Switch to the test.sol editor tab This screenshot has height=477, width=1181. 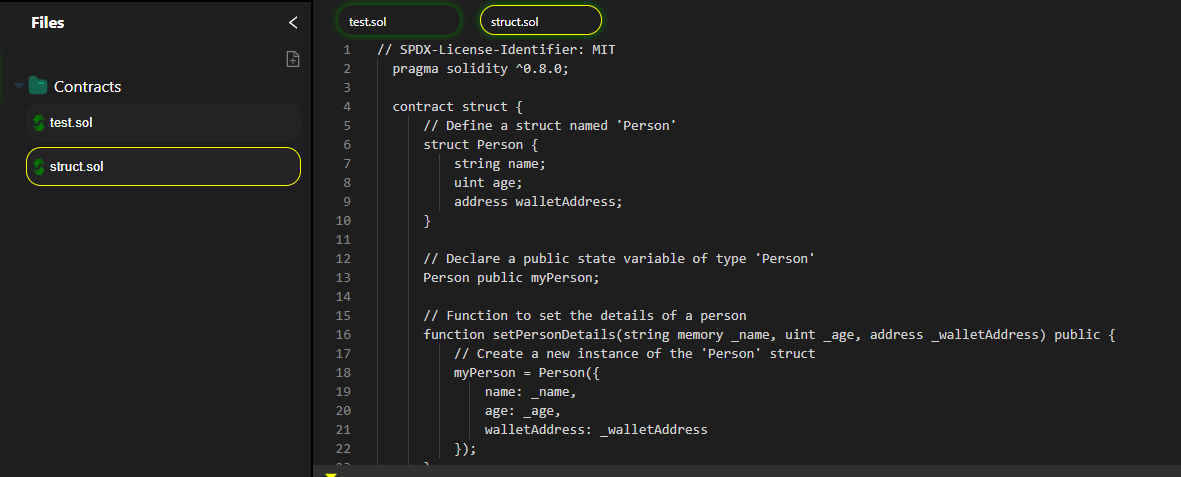pyautogui.click(x=399, y=21)
